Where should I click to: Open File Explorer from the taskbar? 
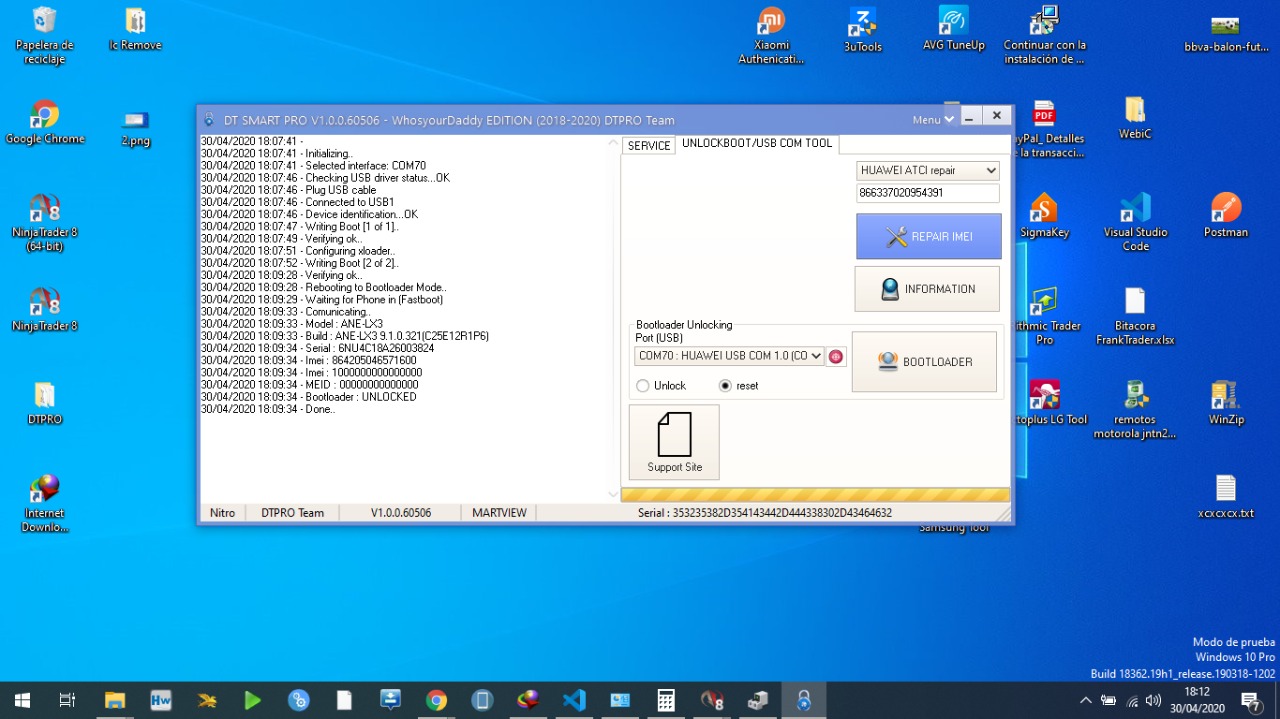point(114,700)
